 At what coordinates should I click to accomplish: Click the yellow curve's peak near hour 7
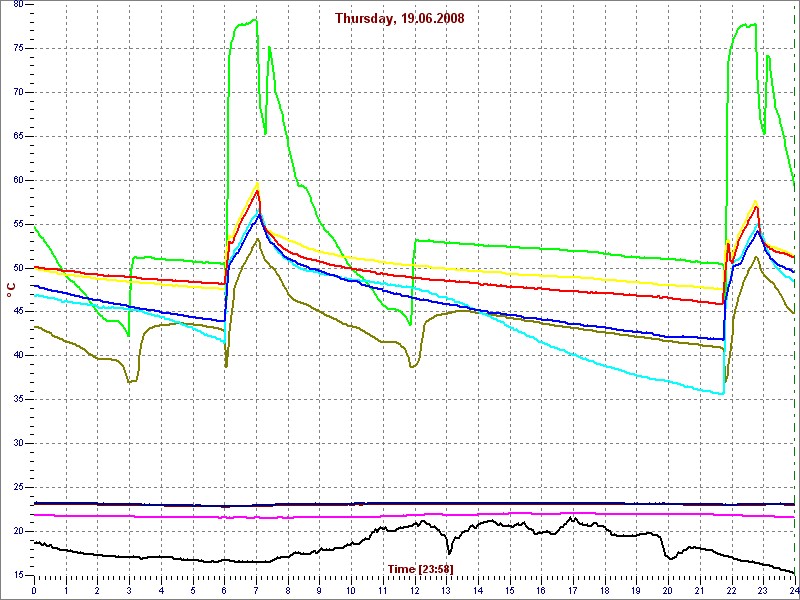(x=257, y=183)
